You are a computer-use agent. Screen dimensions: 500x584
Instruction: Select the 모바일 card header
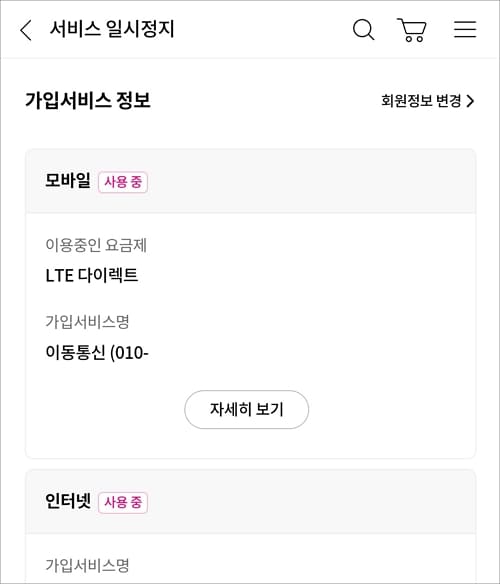[250, 181]
